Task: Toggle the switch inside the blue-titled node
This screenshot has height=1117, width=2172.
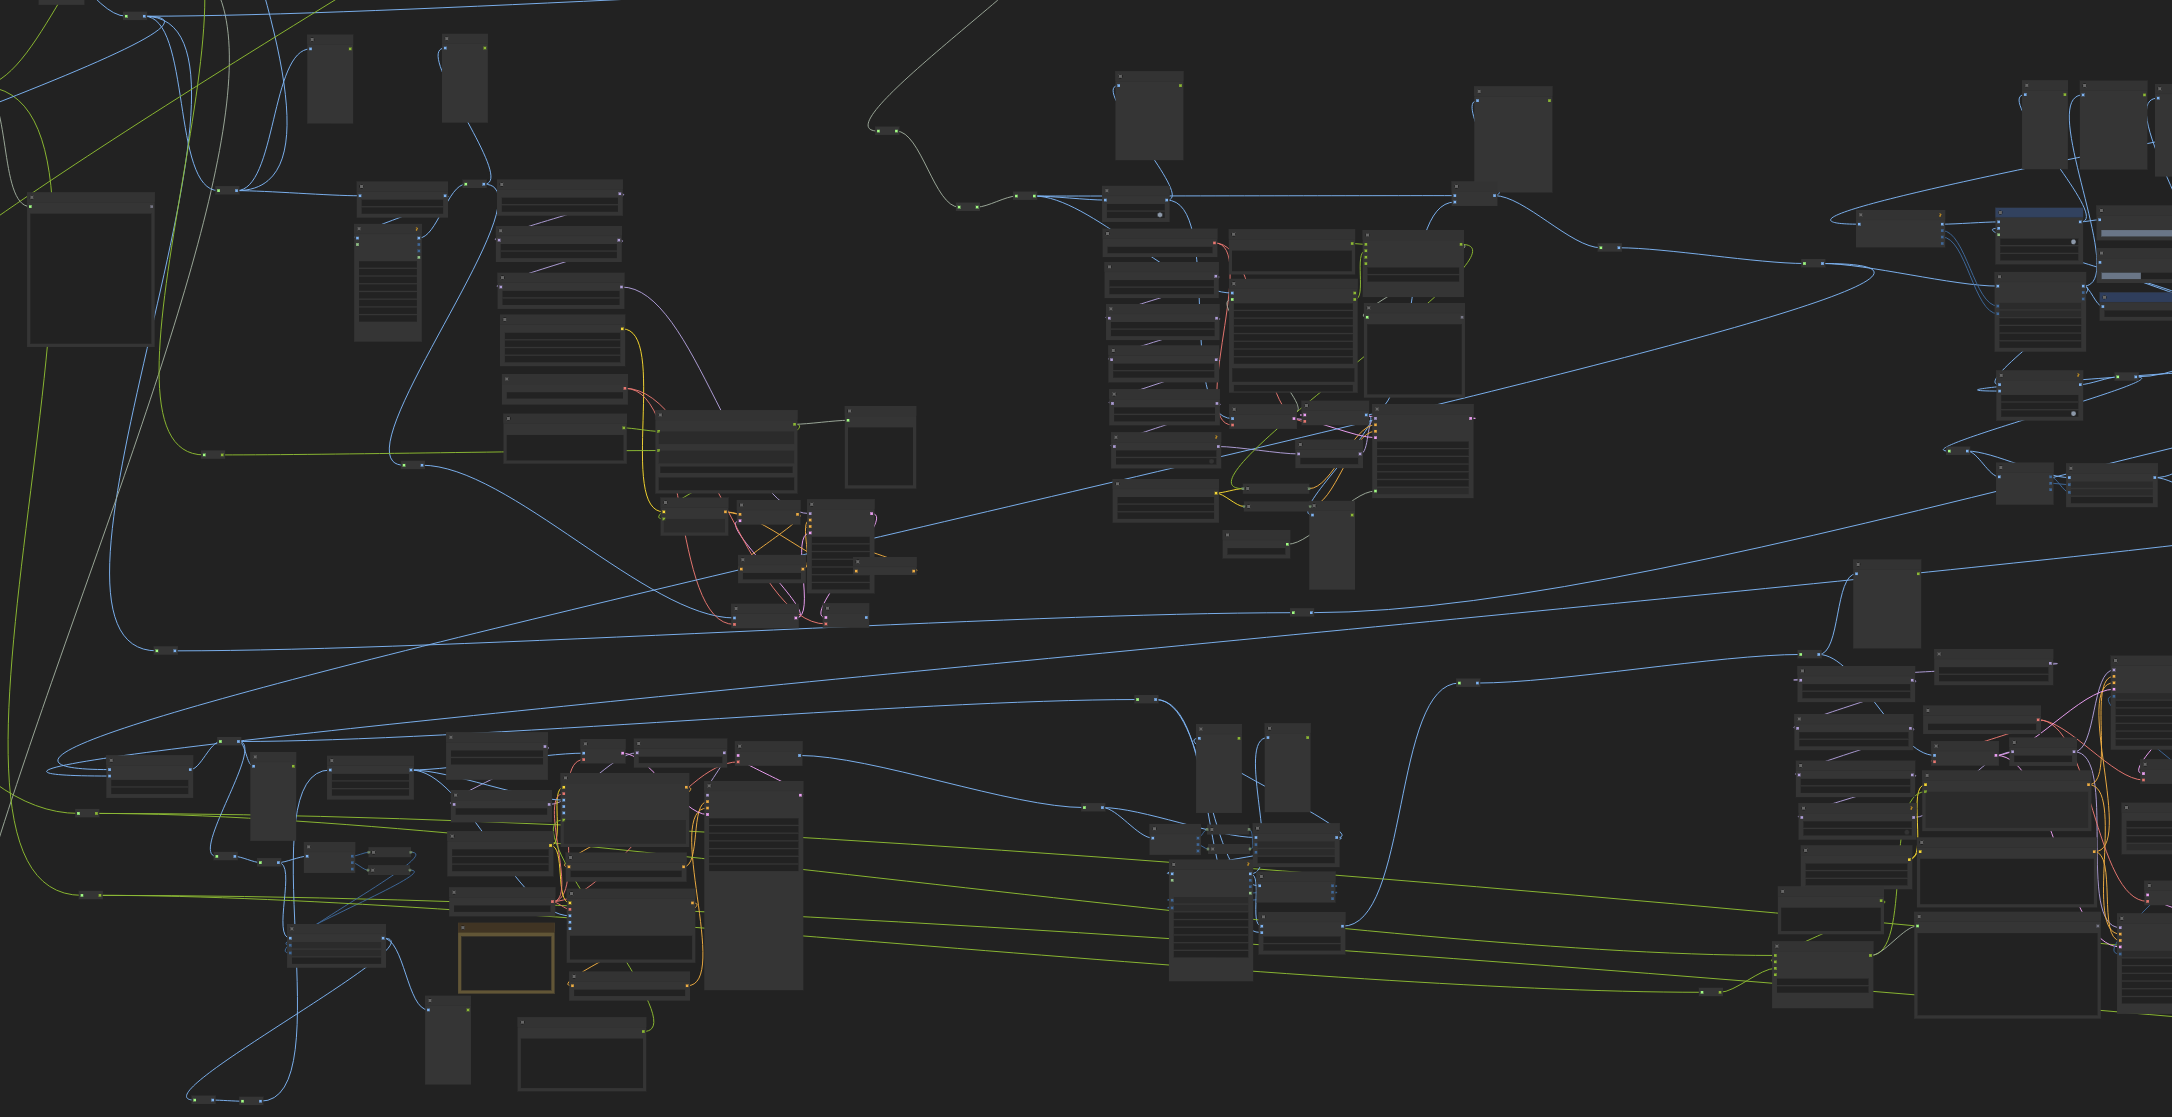Action: 2073,242
